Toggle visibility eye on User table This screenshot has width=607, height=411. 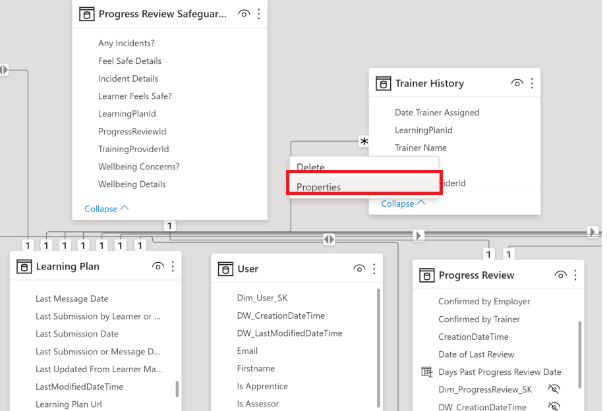tap(359, 268)
